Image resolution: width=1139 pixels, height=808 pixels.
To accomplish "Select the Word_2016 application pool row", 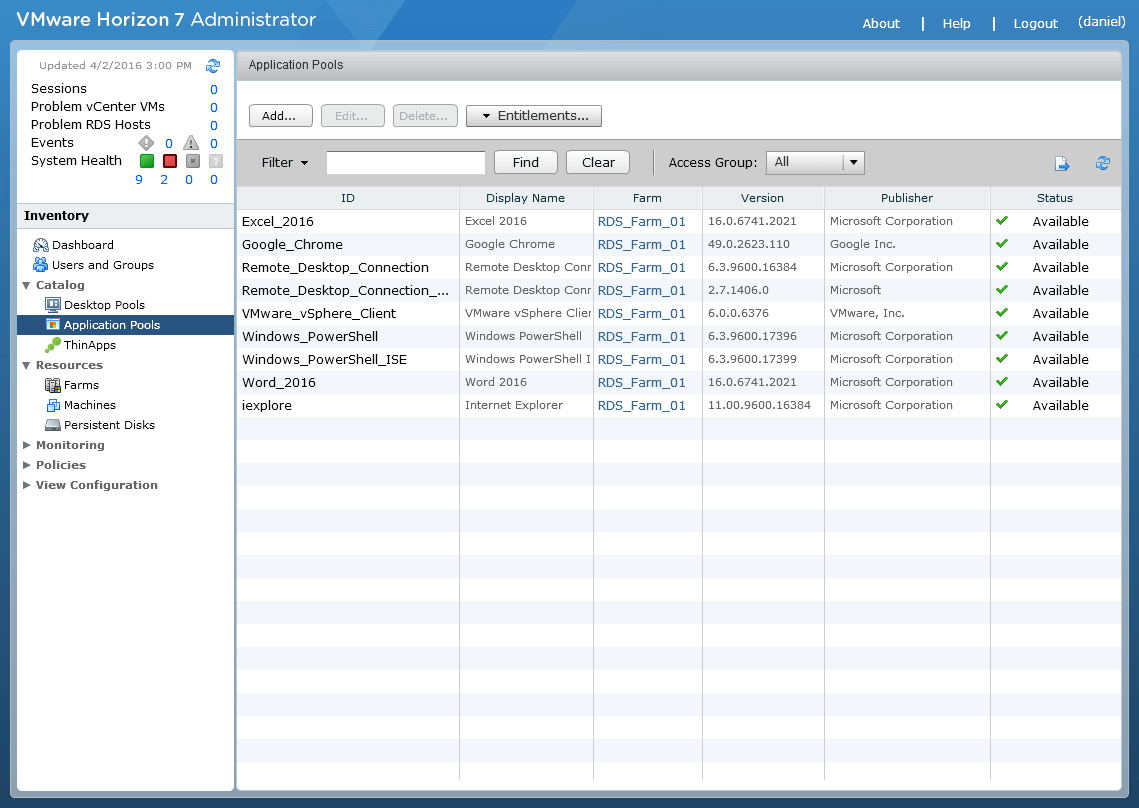I will [678, 382].
